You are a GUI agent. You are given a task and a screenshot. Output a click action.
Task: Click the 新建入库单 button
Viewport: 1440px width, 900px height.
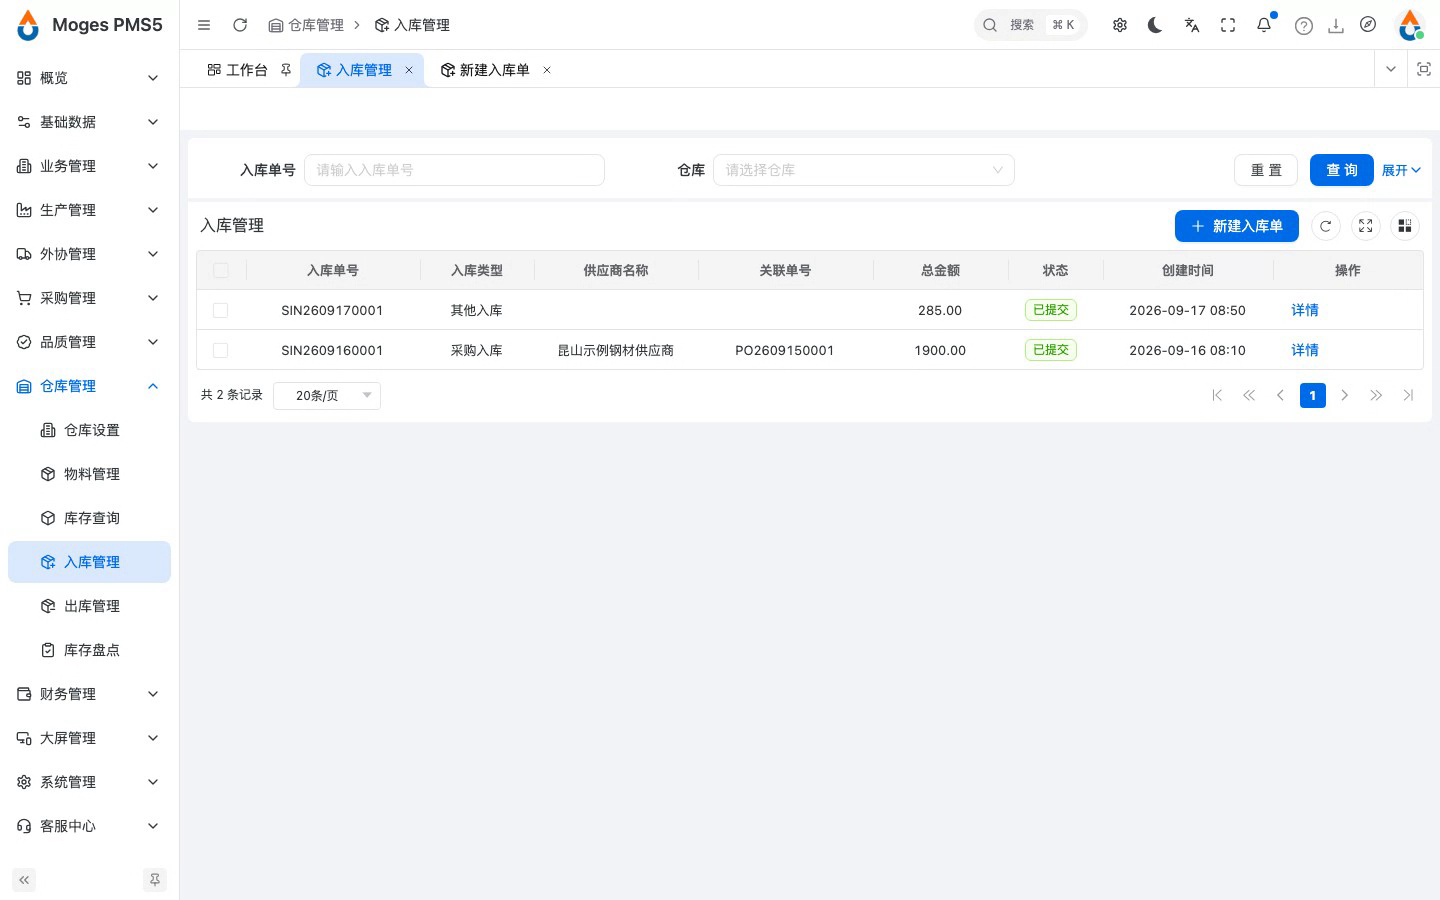1237,226
